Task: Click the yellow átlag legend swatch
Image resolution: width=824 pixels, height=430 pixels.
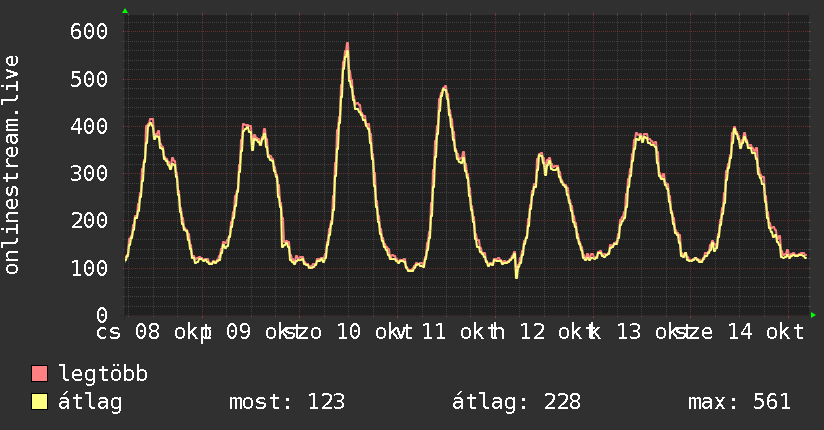Action: [39, 402]
